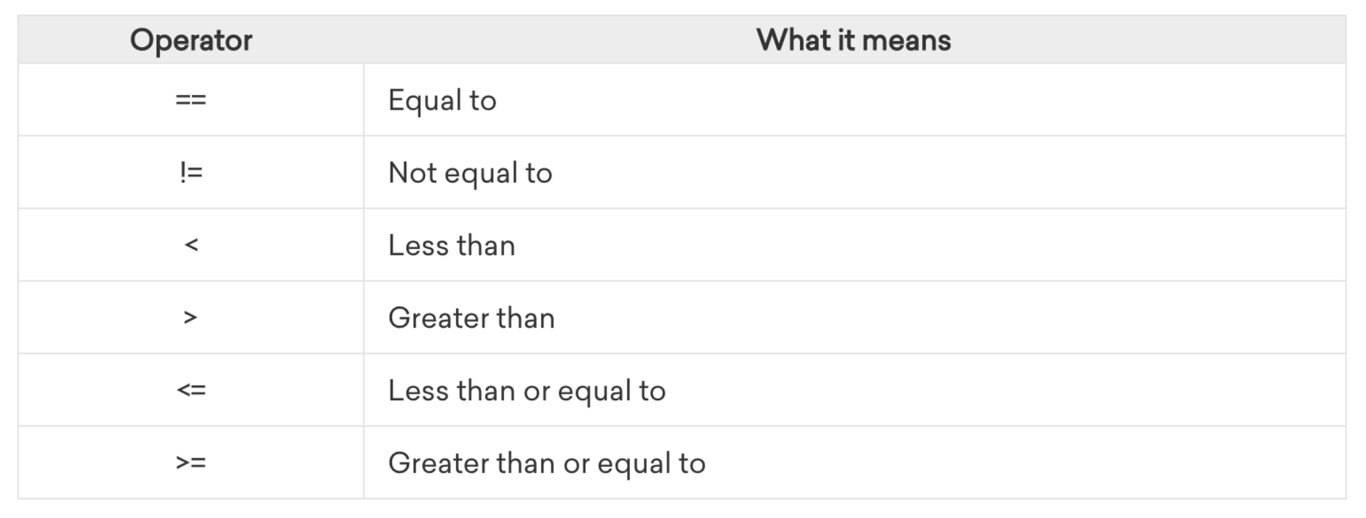Click 'or' in 'Greater than or equal to'
The width and height of the screenshot is (1366, 518).
click(x=577, y=464)
